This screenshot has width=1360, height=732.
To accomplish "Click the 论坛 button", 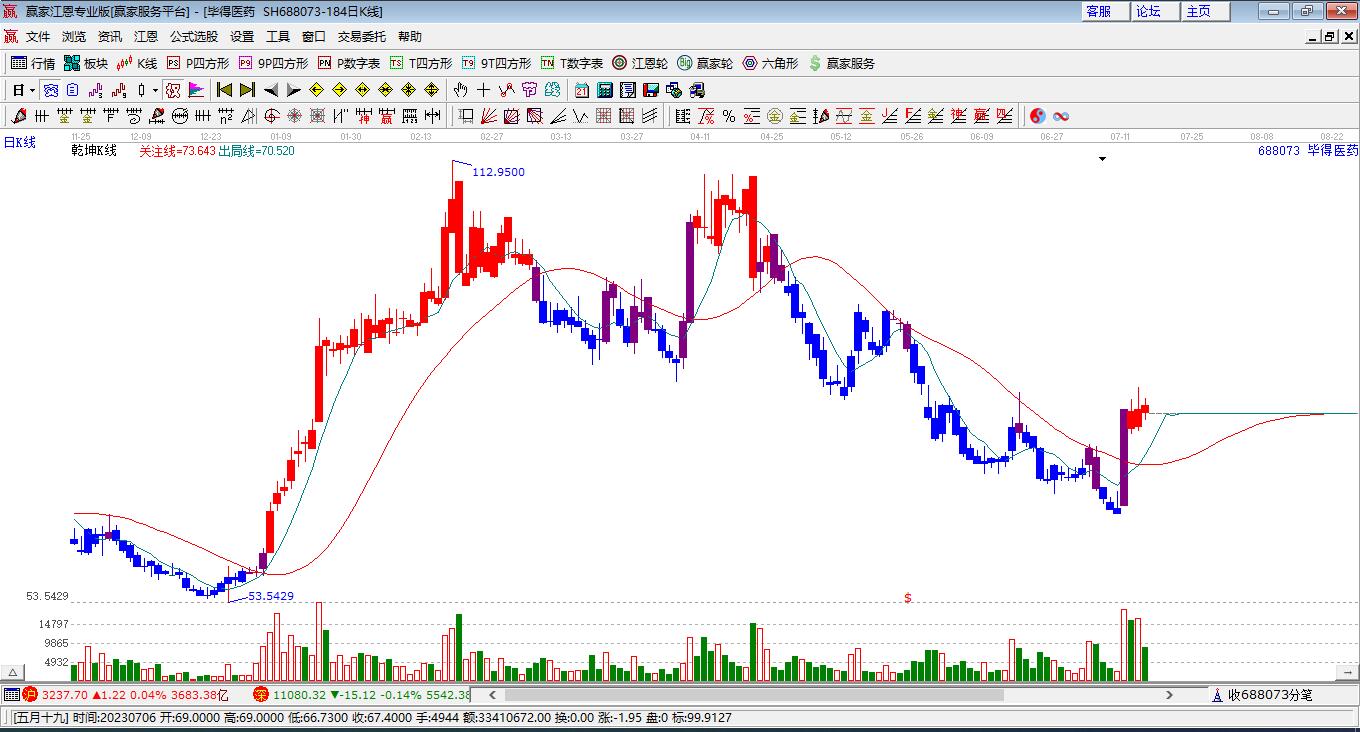I will tap(1155, 11).
